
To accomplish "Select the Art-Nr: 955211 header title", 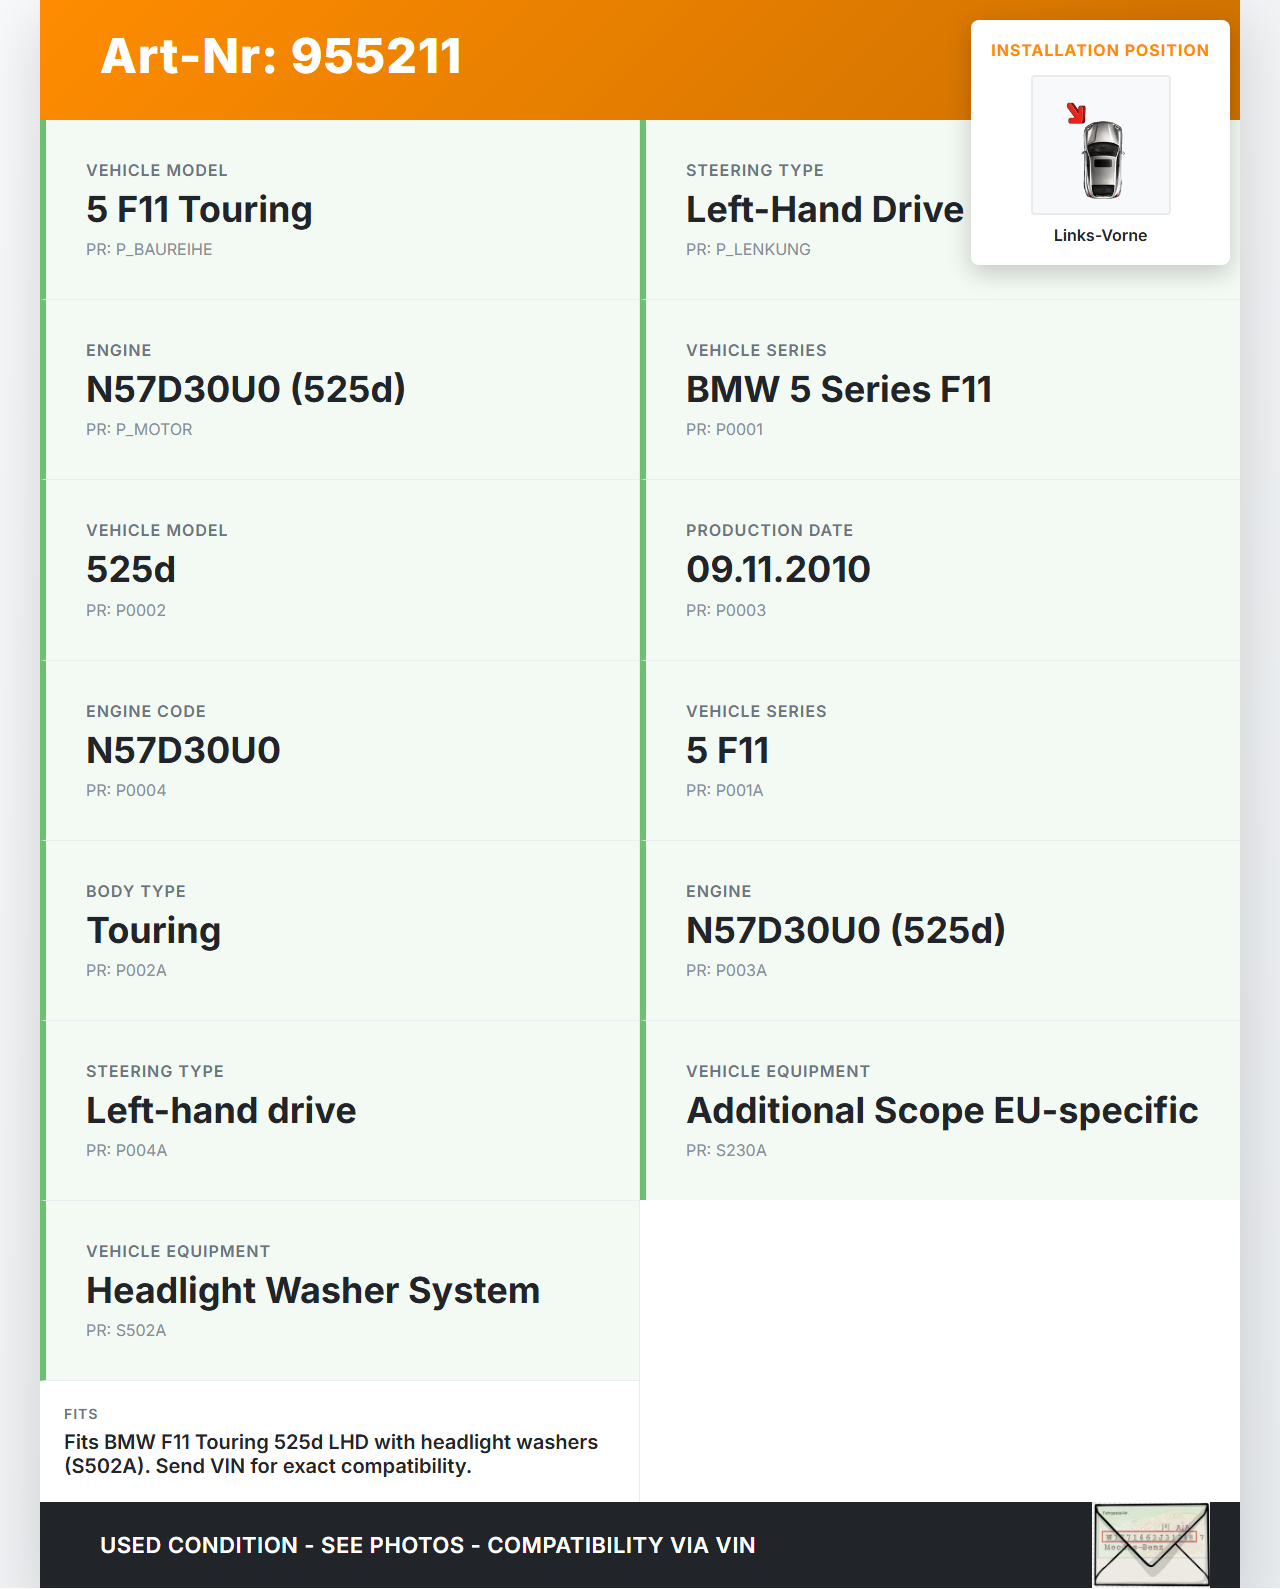I will [x=281, y=56].
